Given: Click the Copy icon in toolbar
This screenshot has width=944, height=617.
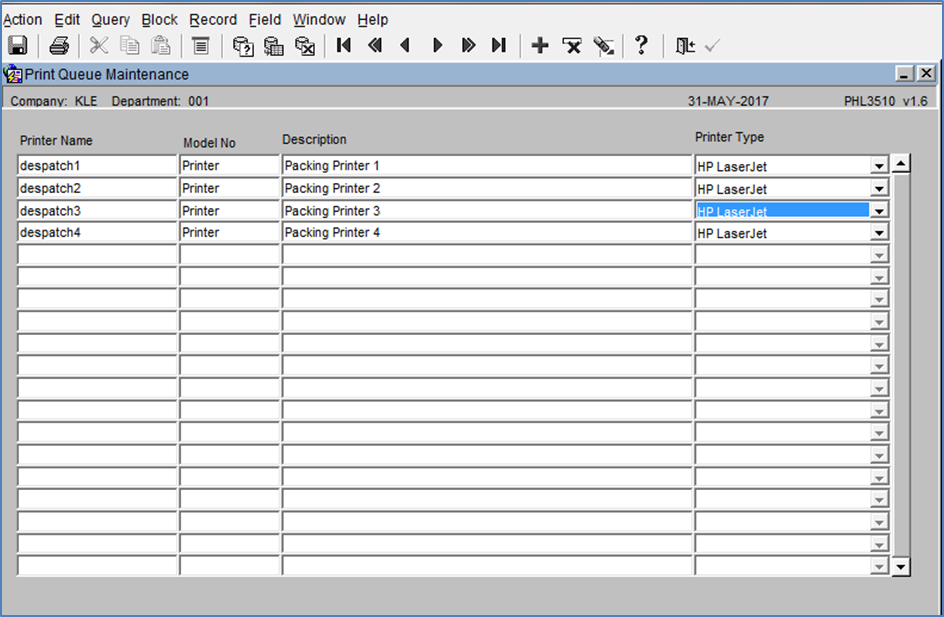Looking at the screenshot, I should [129, 46].
